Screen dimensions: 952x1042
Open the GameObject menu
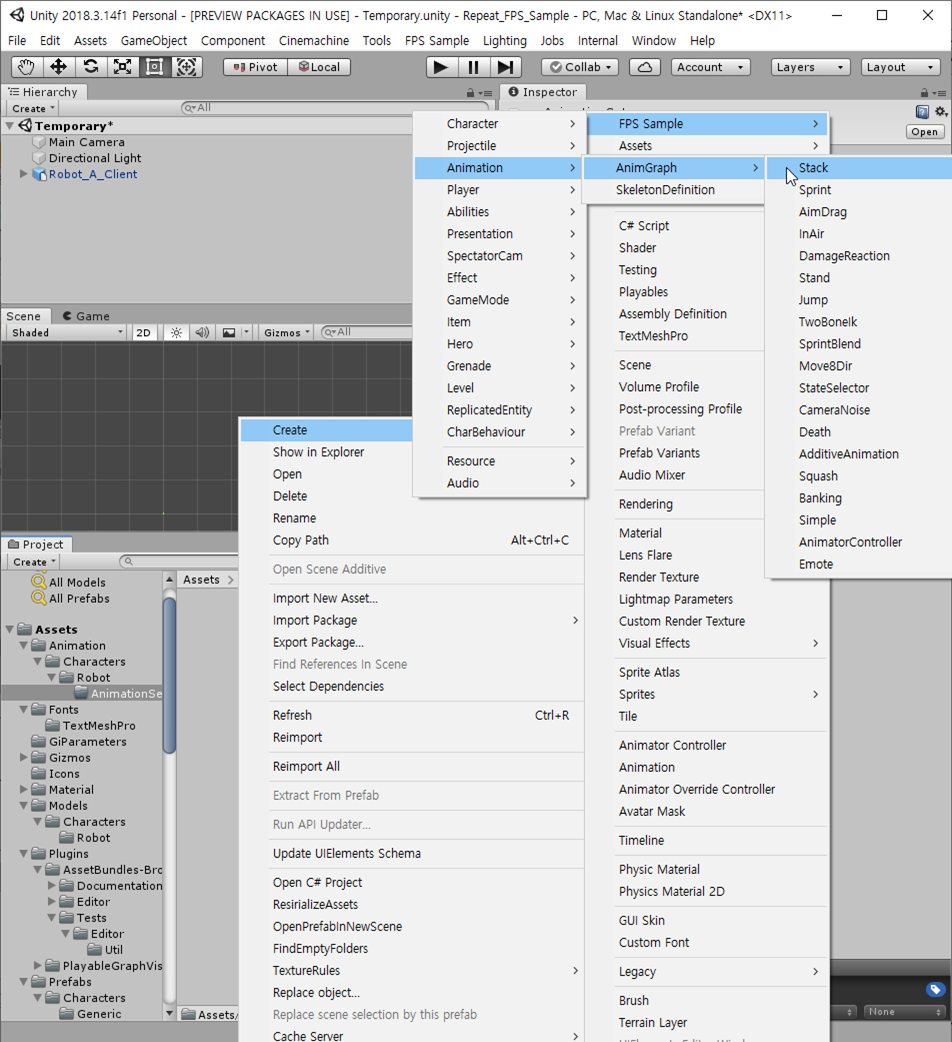coord(154,41)
